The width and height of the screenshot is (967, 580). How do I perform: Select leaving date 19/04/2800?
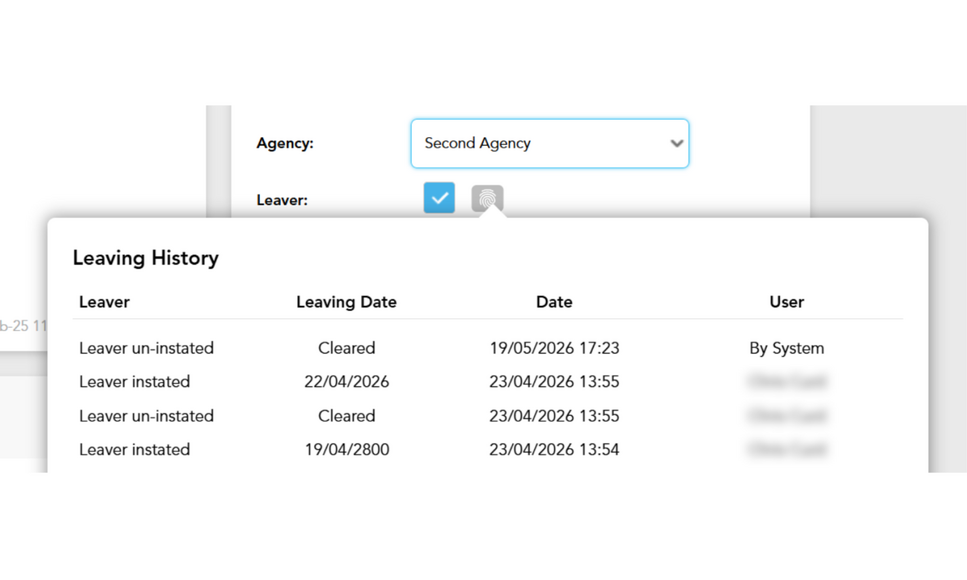click(347, 450)
